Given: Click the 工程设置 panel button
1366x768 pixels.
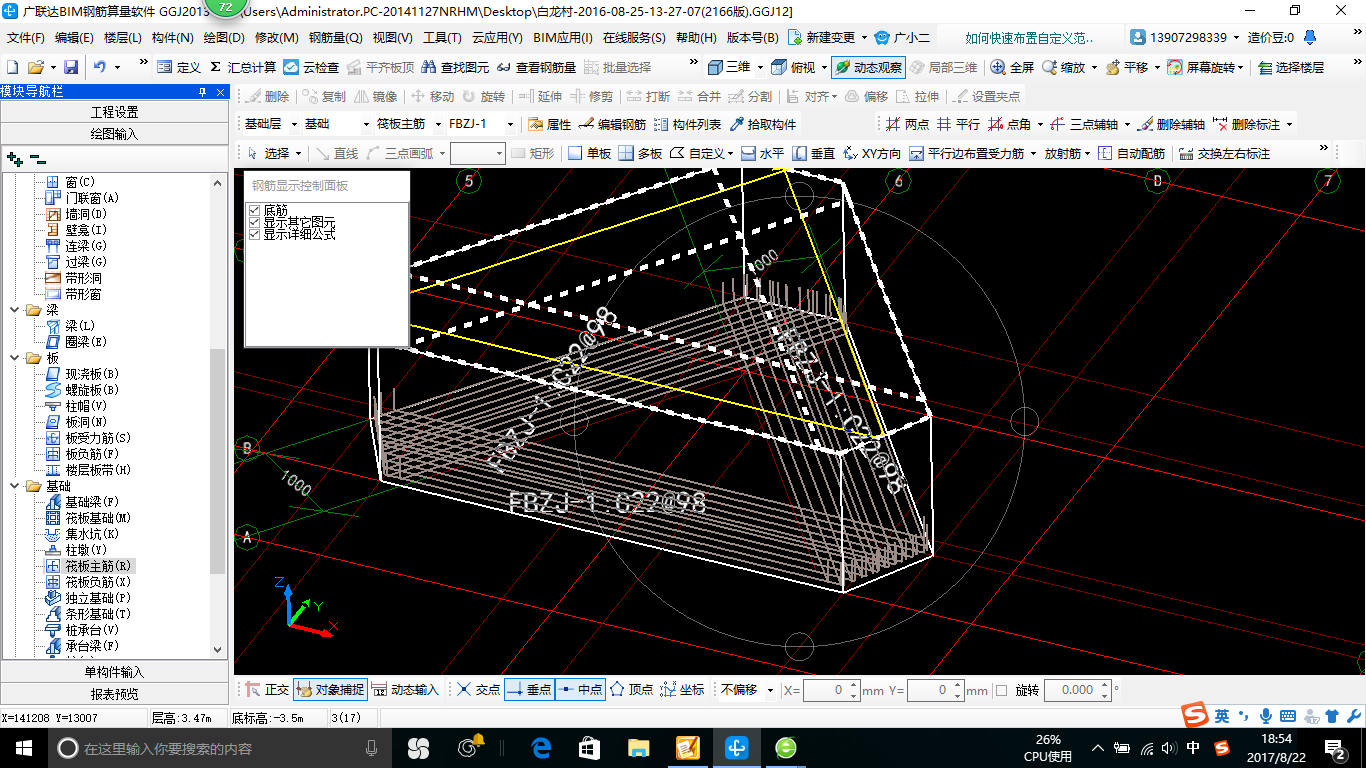Looking at the screenshot, I should pyautogui.click(x=115, y=112).
